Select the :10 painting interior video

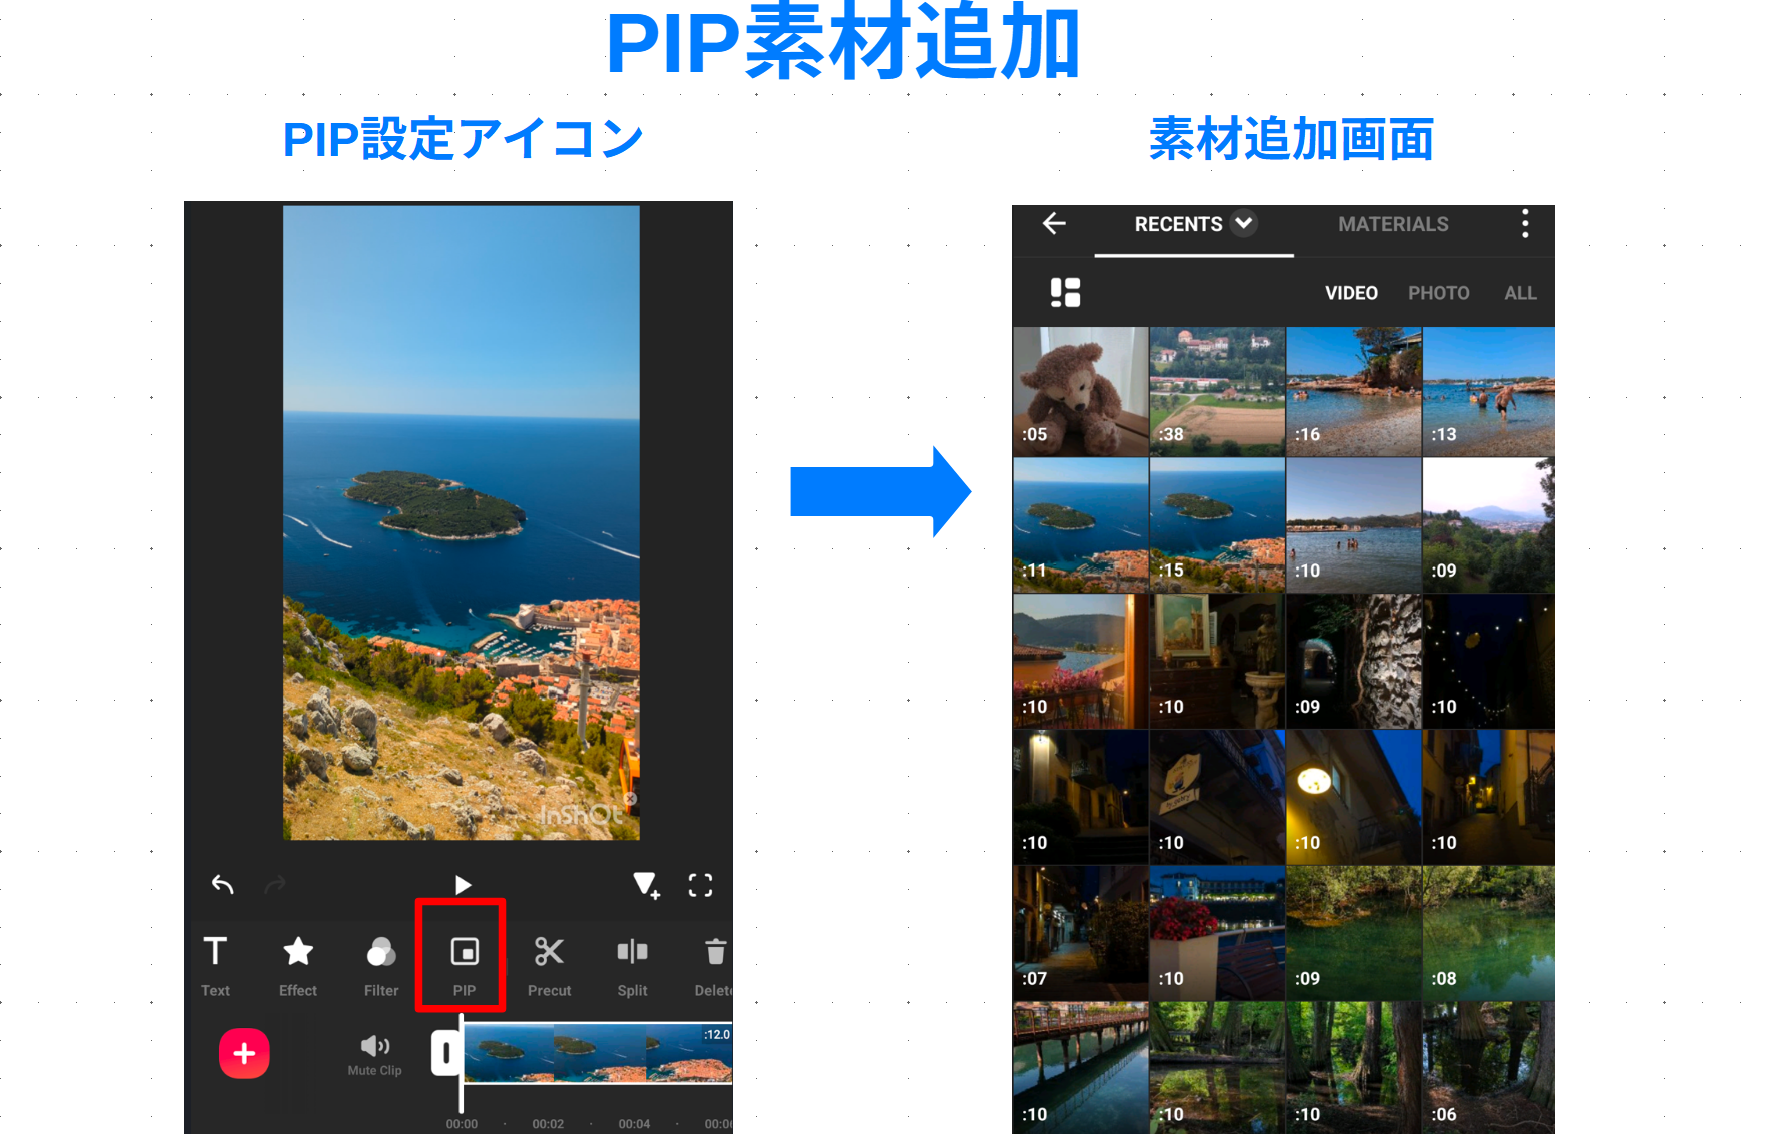(x=1217, y=662)
